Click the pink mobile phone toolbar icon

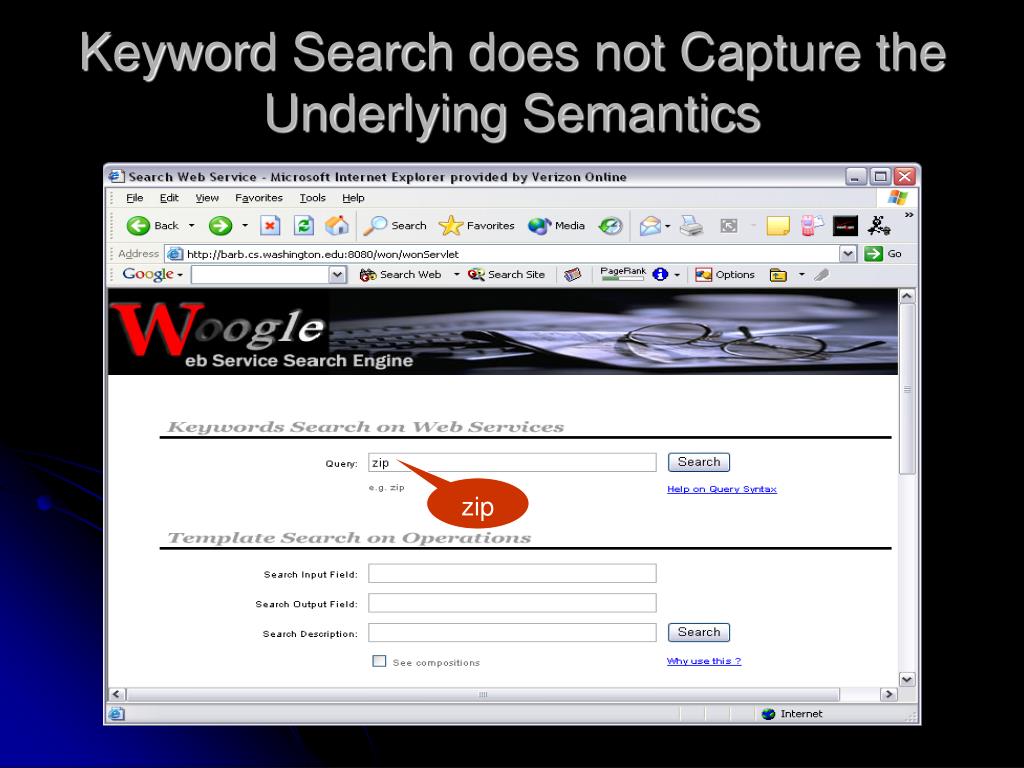[812, 225]
